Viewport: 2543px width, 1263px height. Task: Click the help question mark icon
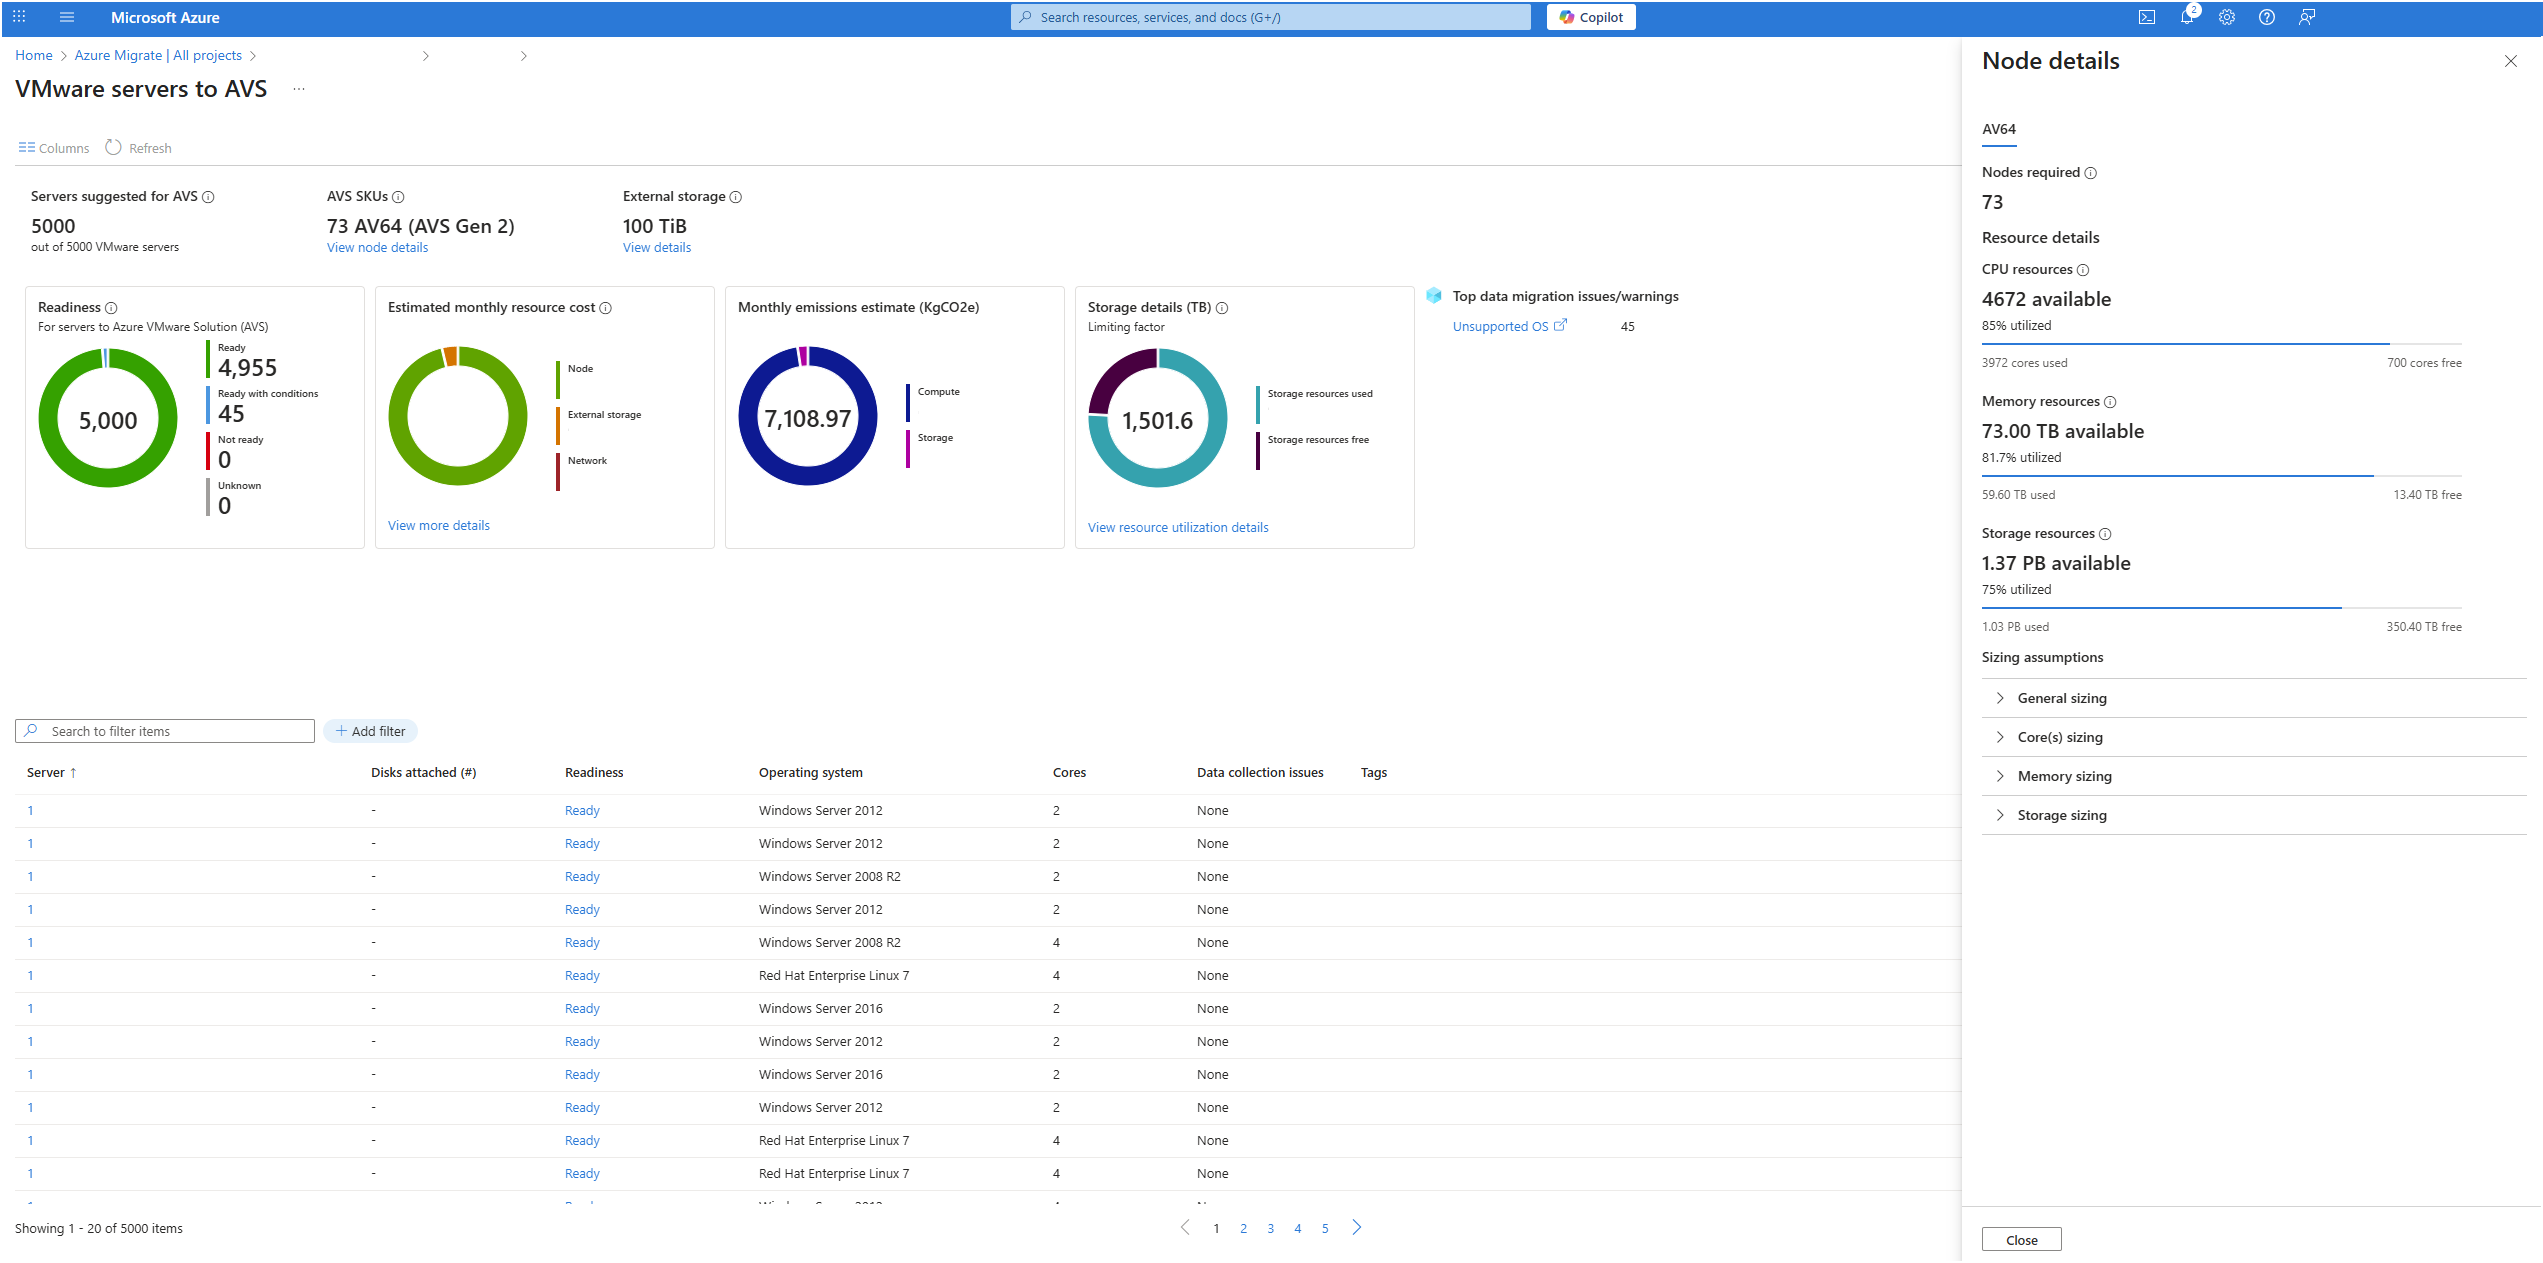(2266, 17)
